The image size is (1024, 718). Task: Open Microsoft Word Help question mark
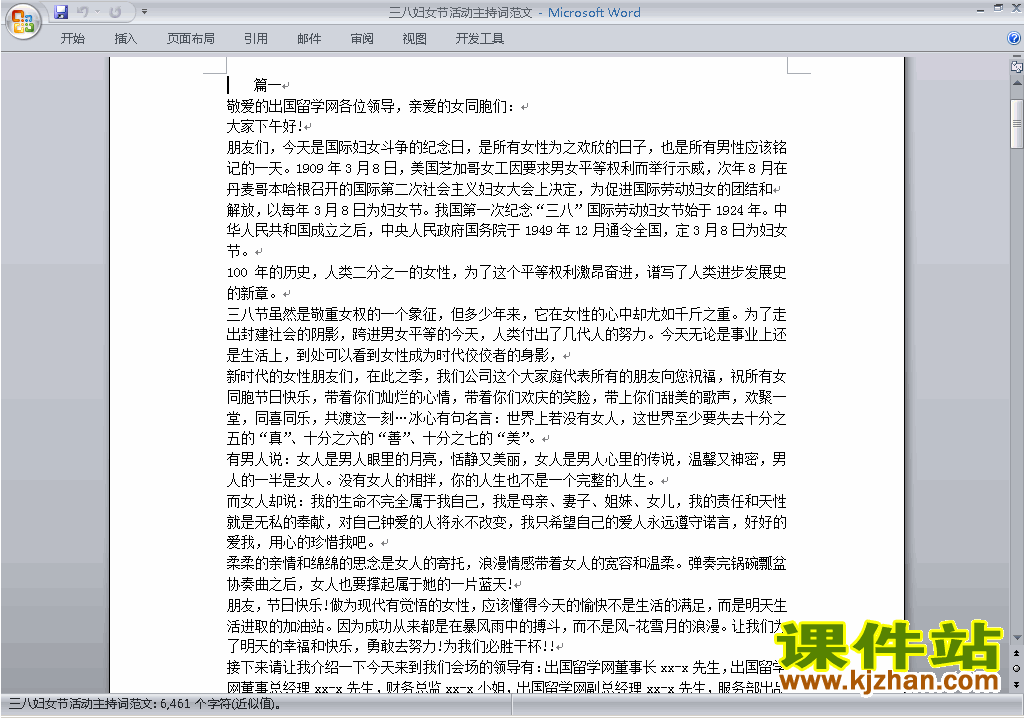point(1014,39)
